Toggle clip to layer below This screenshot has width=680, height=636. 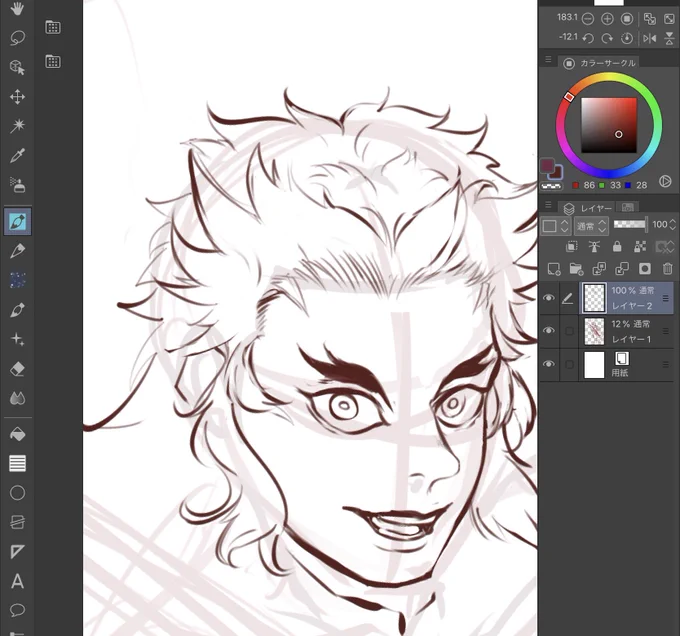click(x=572, y=247)
